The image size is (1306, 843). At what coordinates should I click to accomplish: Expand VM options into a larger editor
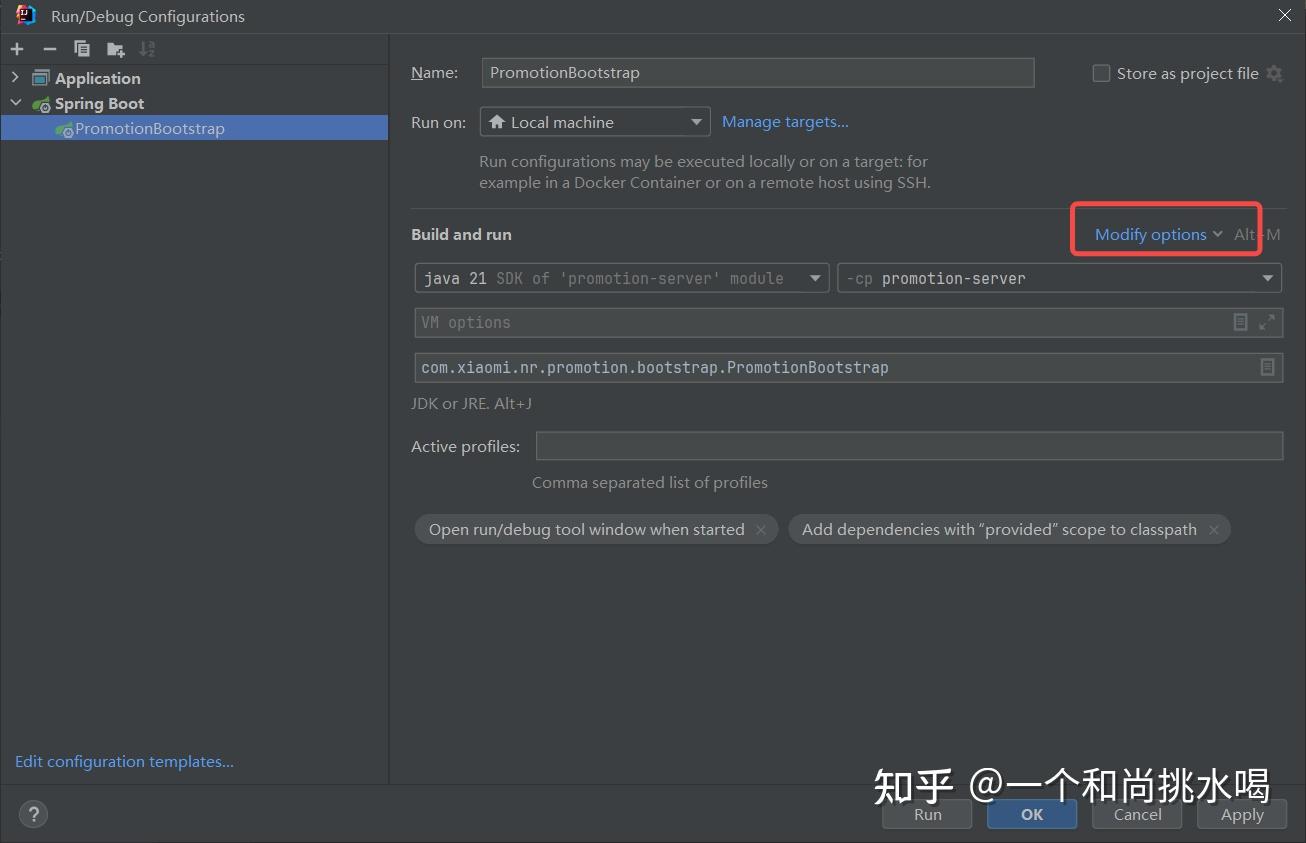[x=1269, y=322]
